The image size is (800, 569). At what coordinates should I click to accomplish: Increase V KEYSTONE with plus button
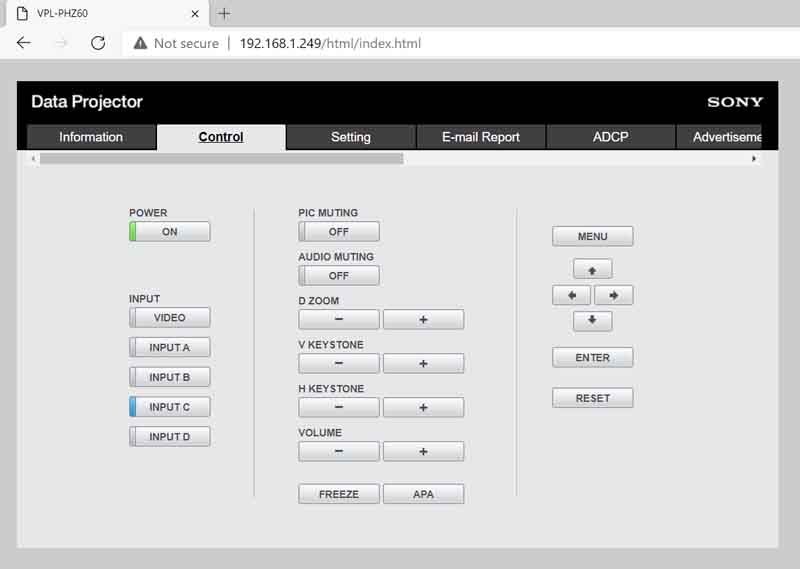(423, 363)
